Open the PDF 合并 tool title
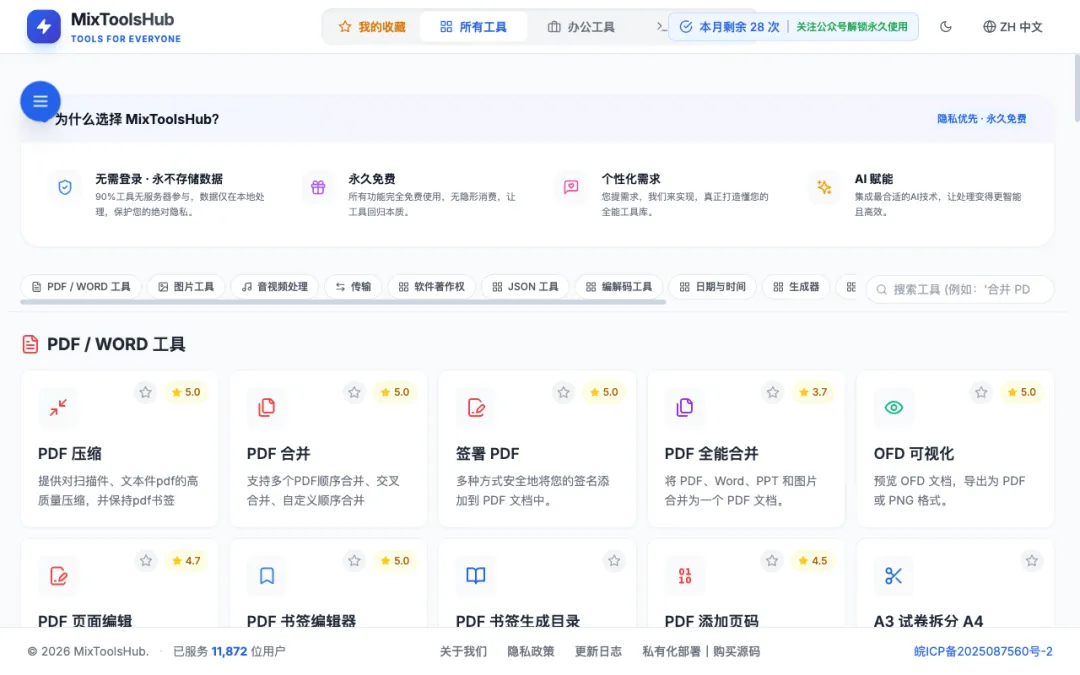This screenshot has width=1080, height=675. 278,453
